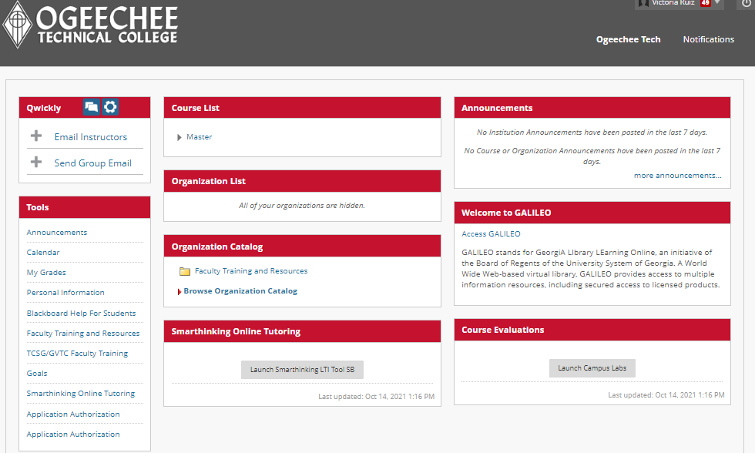Click the Tools module header
Viewport: 756px width, 454px height.
click(84, 207)
